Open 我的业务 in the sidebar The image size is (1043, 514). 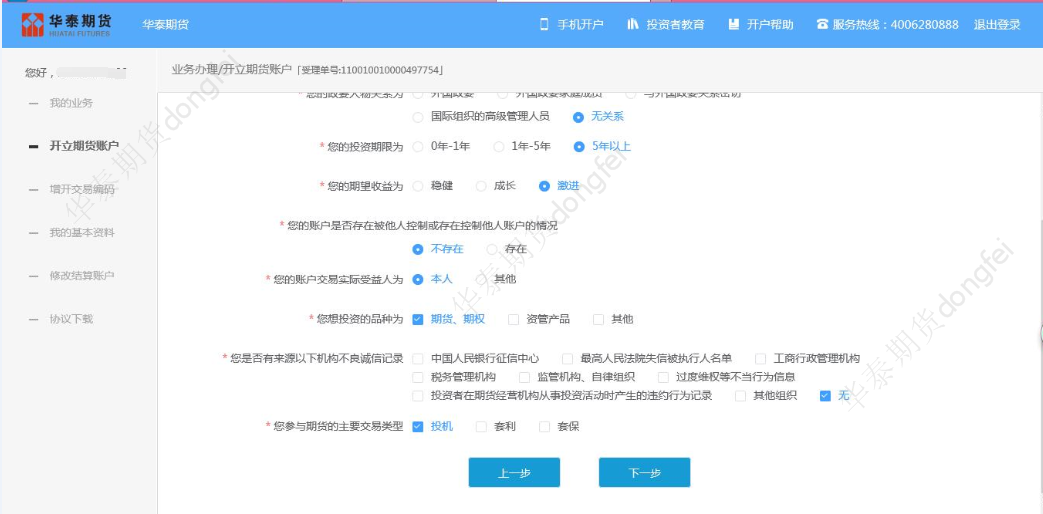(x=71, y=103)
